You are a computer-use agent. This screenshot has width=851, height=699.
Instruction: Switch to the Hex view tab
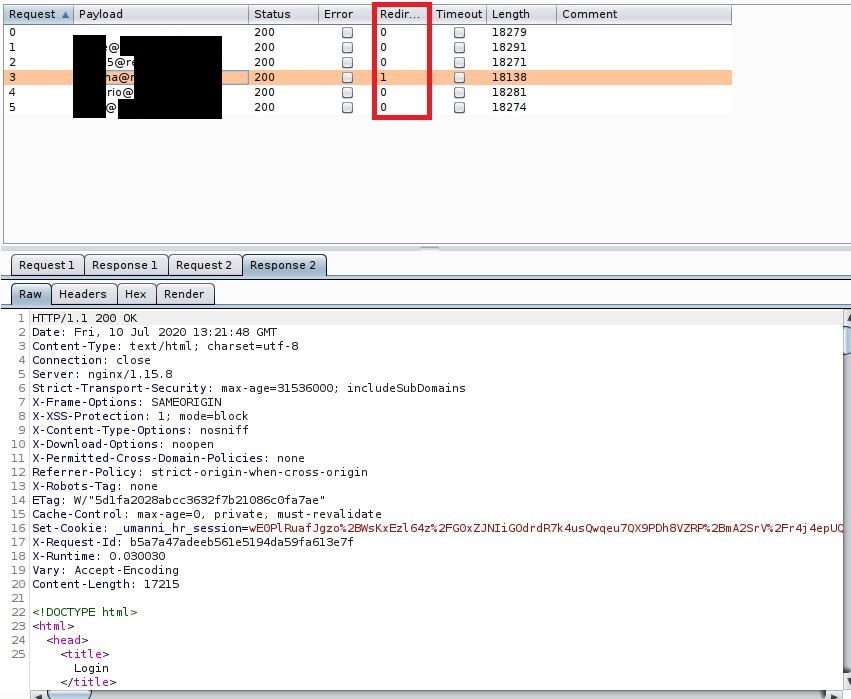coord(136,294)
